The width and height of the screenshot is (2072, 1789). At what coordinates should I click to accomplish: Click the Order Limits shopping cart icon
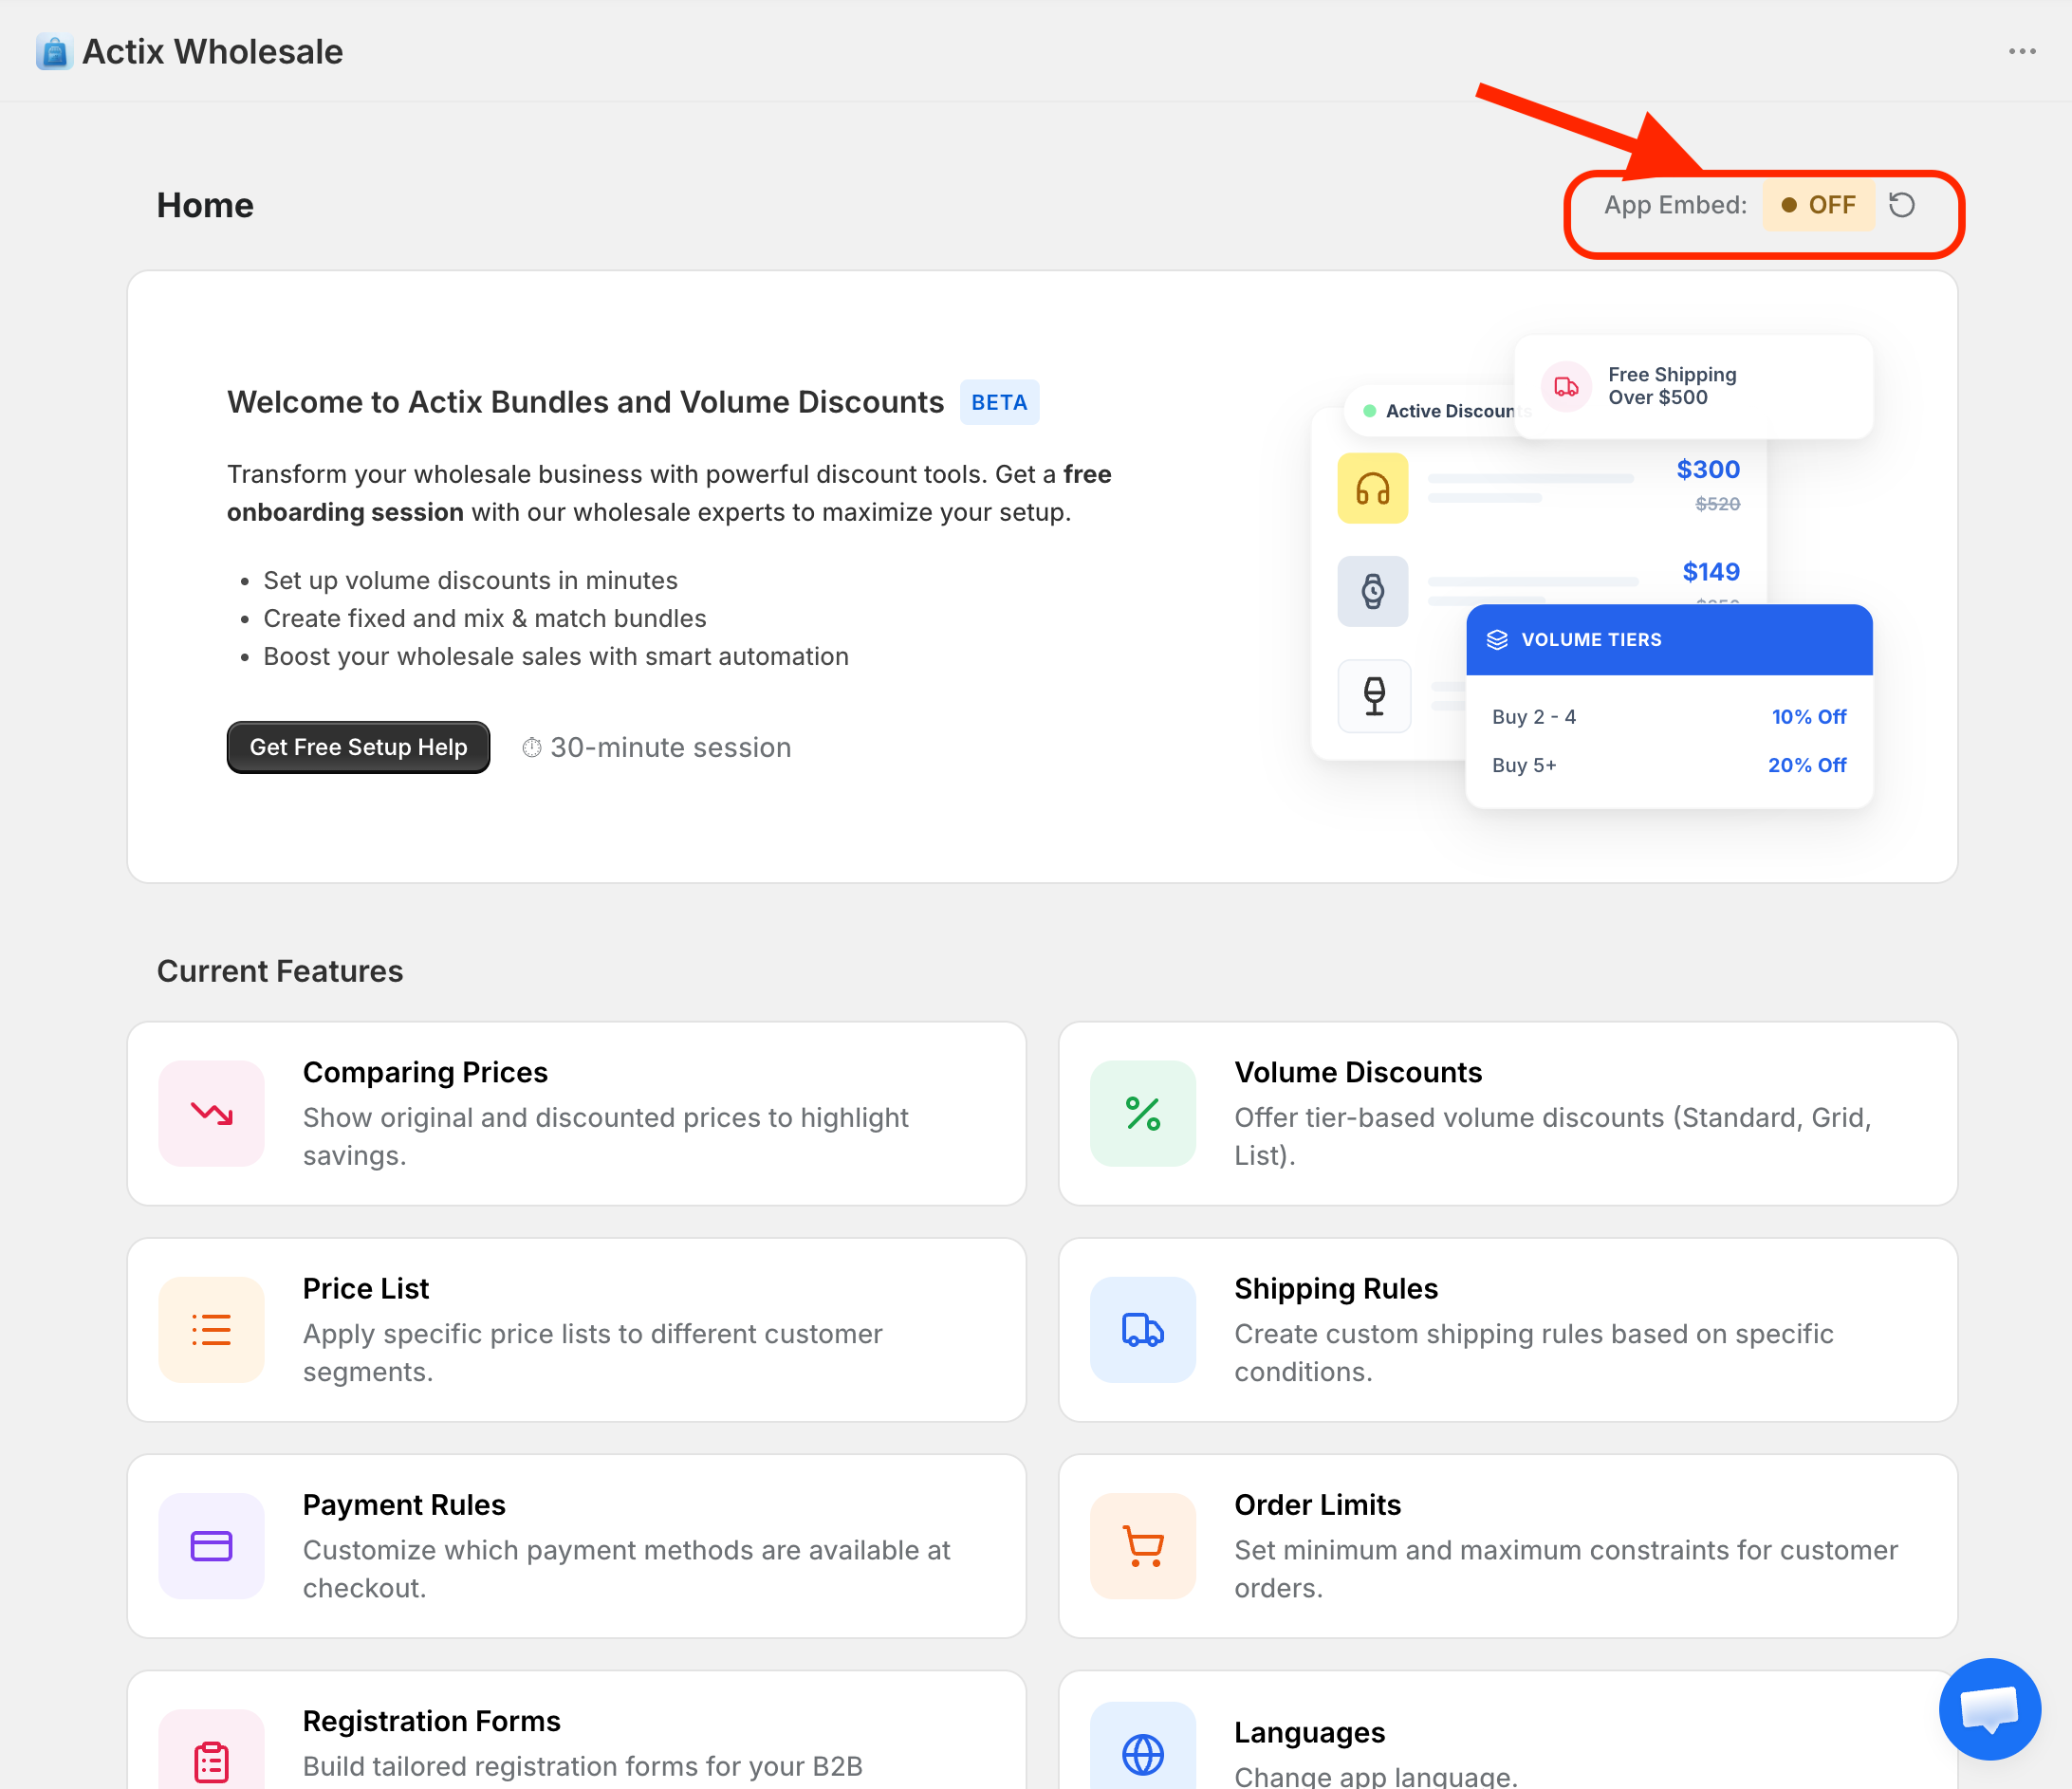click(x=1142, y=1546)
